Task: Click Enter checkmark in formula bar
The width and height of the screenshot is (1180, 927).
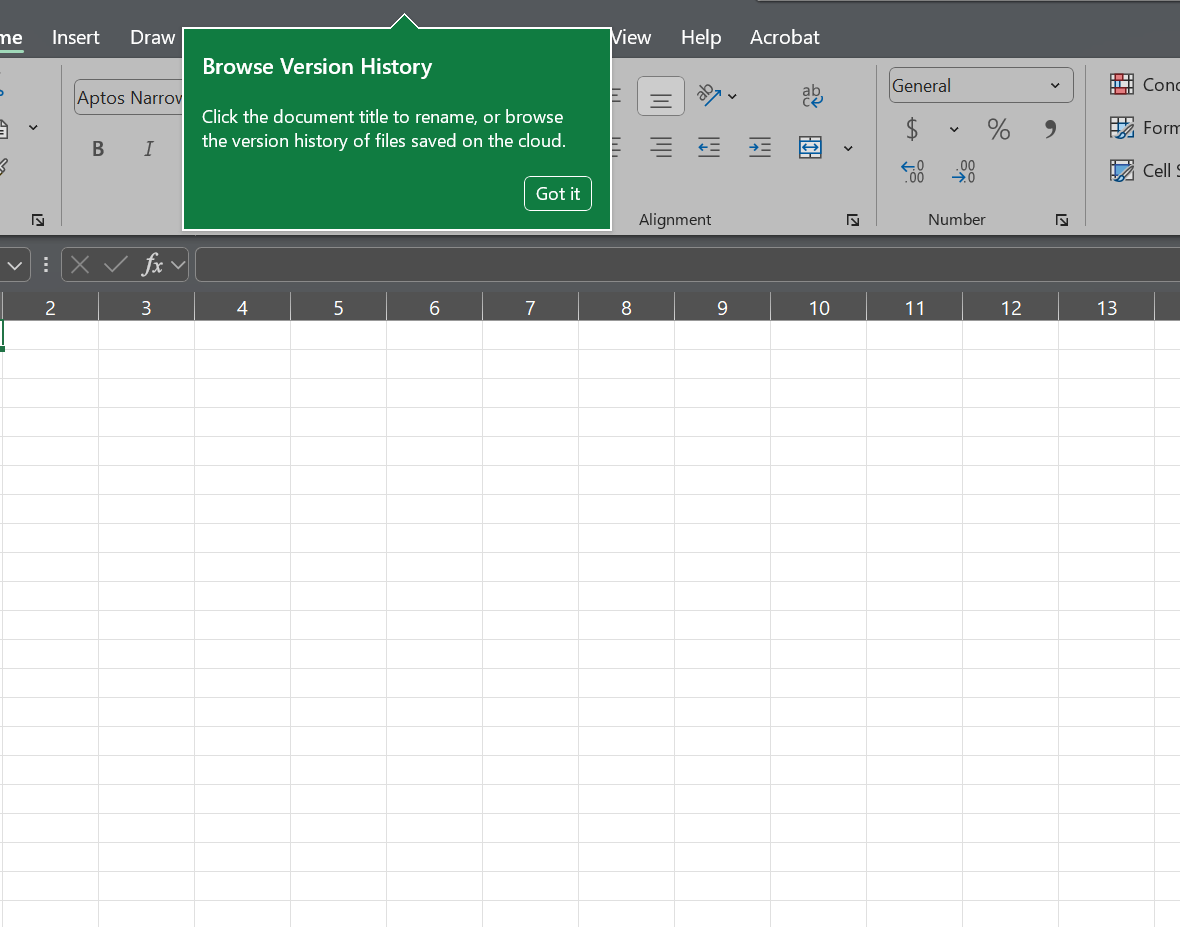Action: tap(115, 265)
